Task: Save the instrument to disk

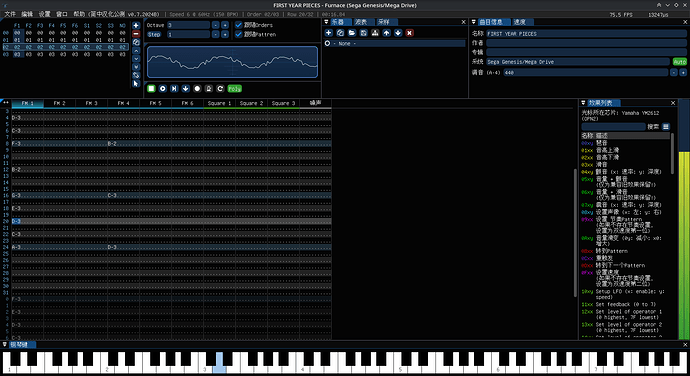Action: point(363,33)
